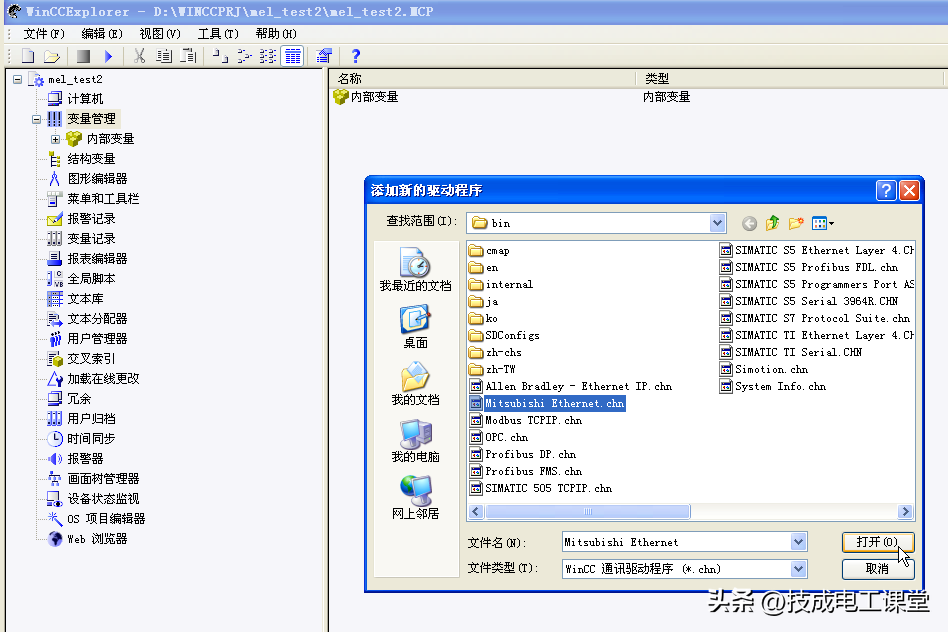Click the Up One Level folder icon
Image resolution: width=948 pixels, height=632 pixels.
[x=772, y=223]
